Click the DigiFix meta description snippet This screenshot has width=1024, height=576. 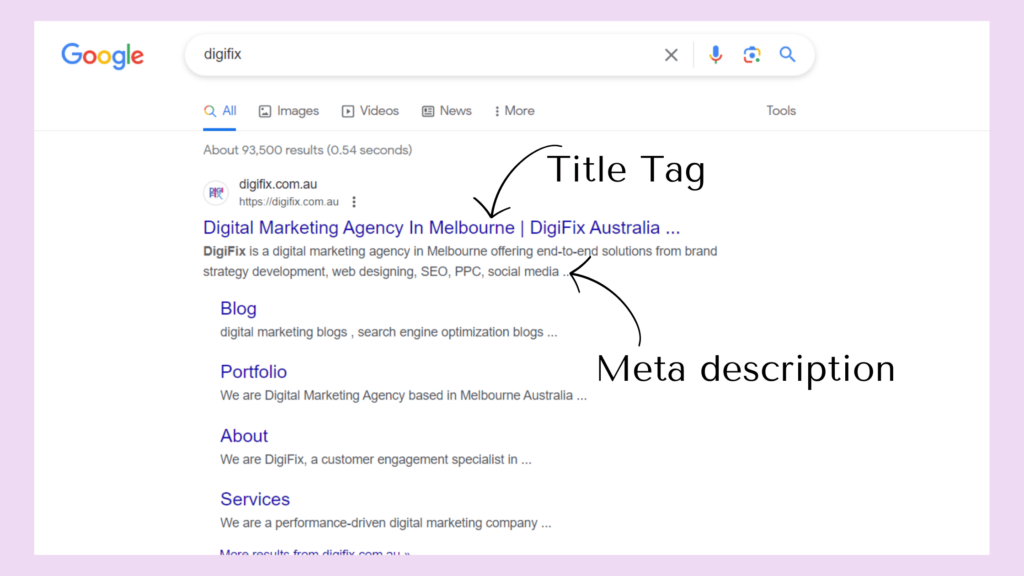(x=460, y=261)
